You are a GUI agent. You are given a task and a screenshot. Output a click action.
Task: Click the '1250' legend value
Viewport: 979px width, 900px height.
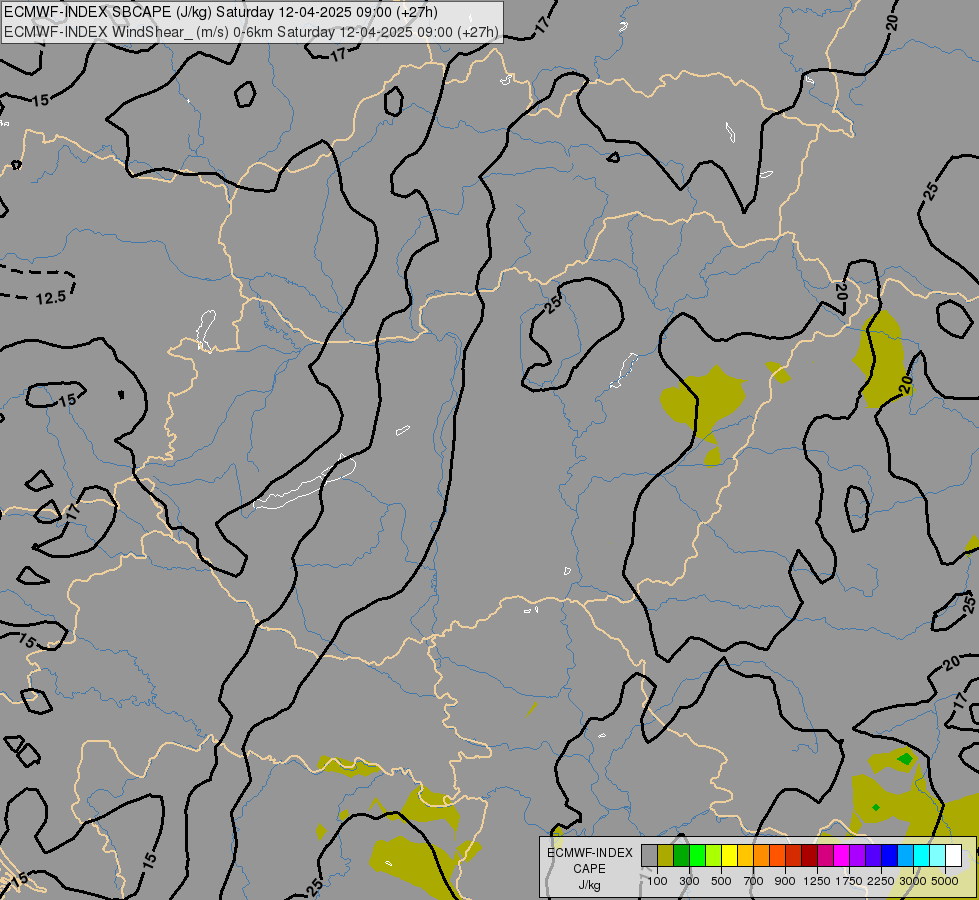click(x=817, y=881)
